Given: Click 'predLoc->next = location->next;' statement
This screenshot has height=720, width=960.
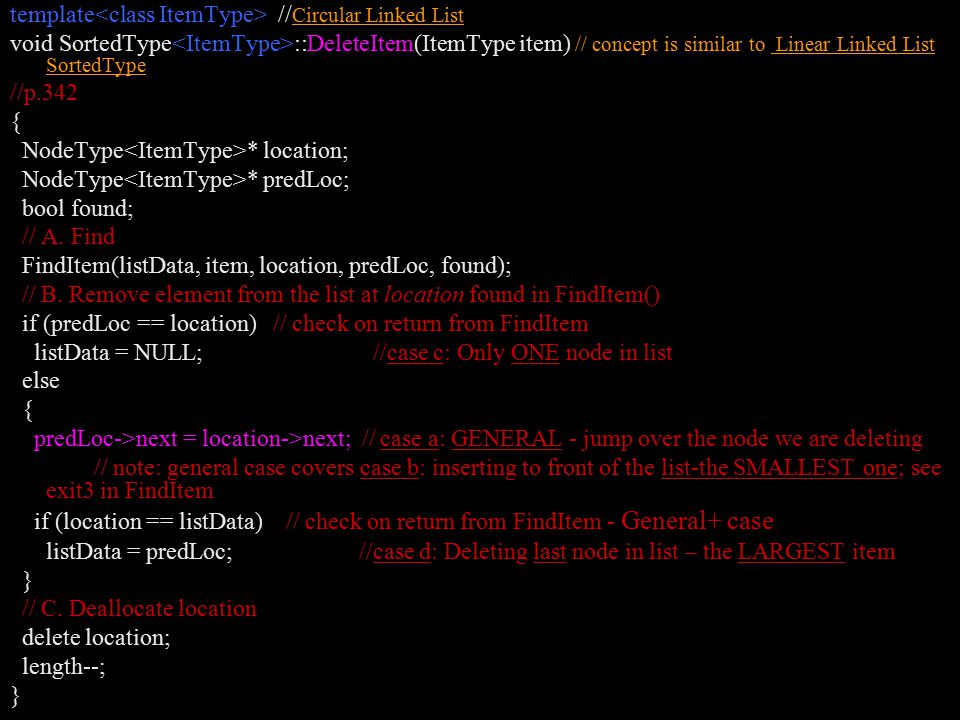Looking at the screenshot, I should [192, 438].
